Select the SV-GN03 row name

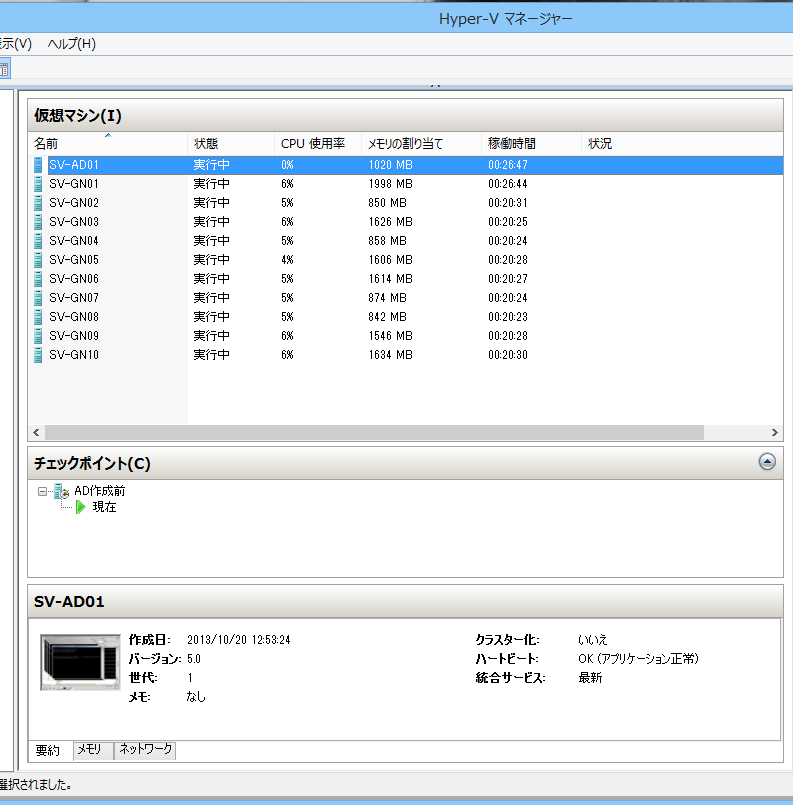pos(74,222)
